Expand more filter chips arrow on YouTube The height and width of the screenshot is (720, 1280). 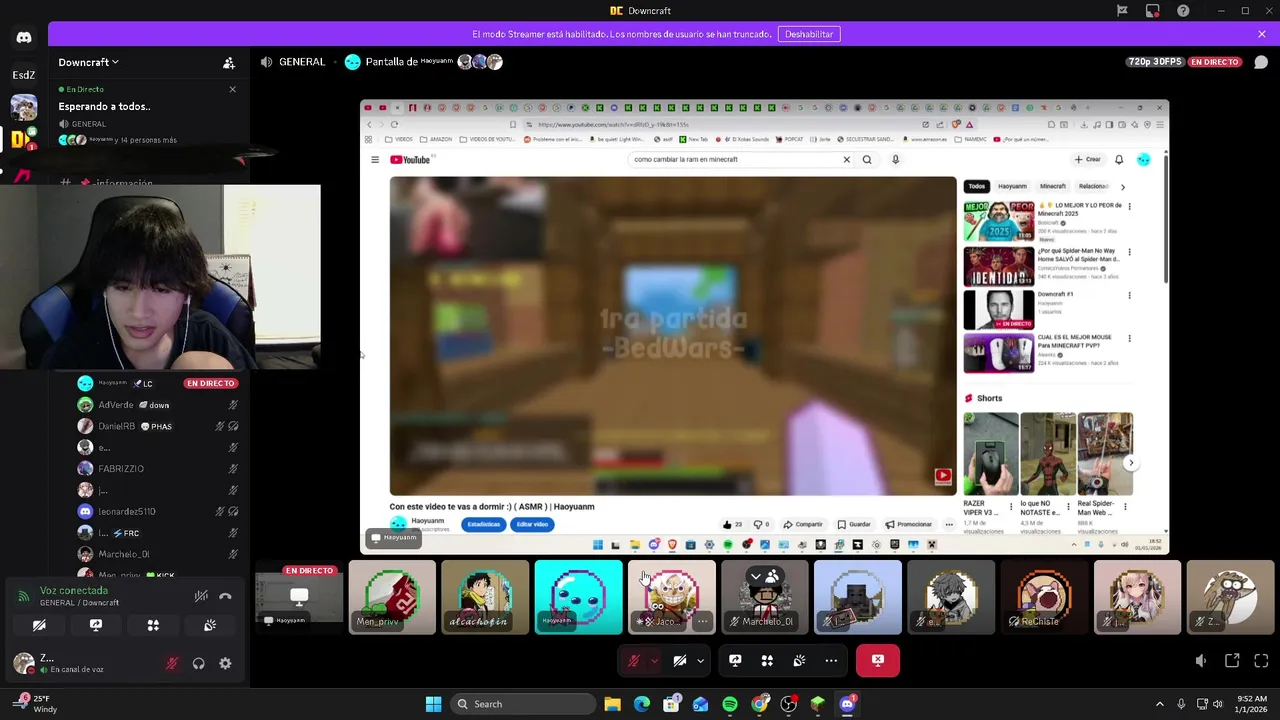click(1123, 187)
